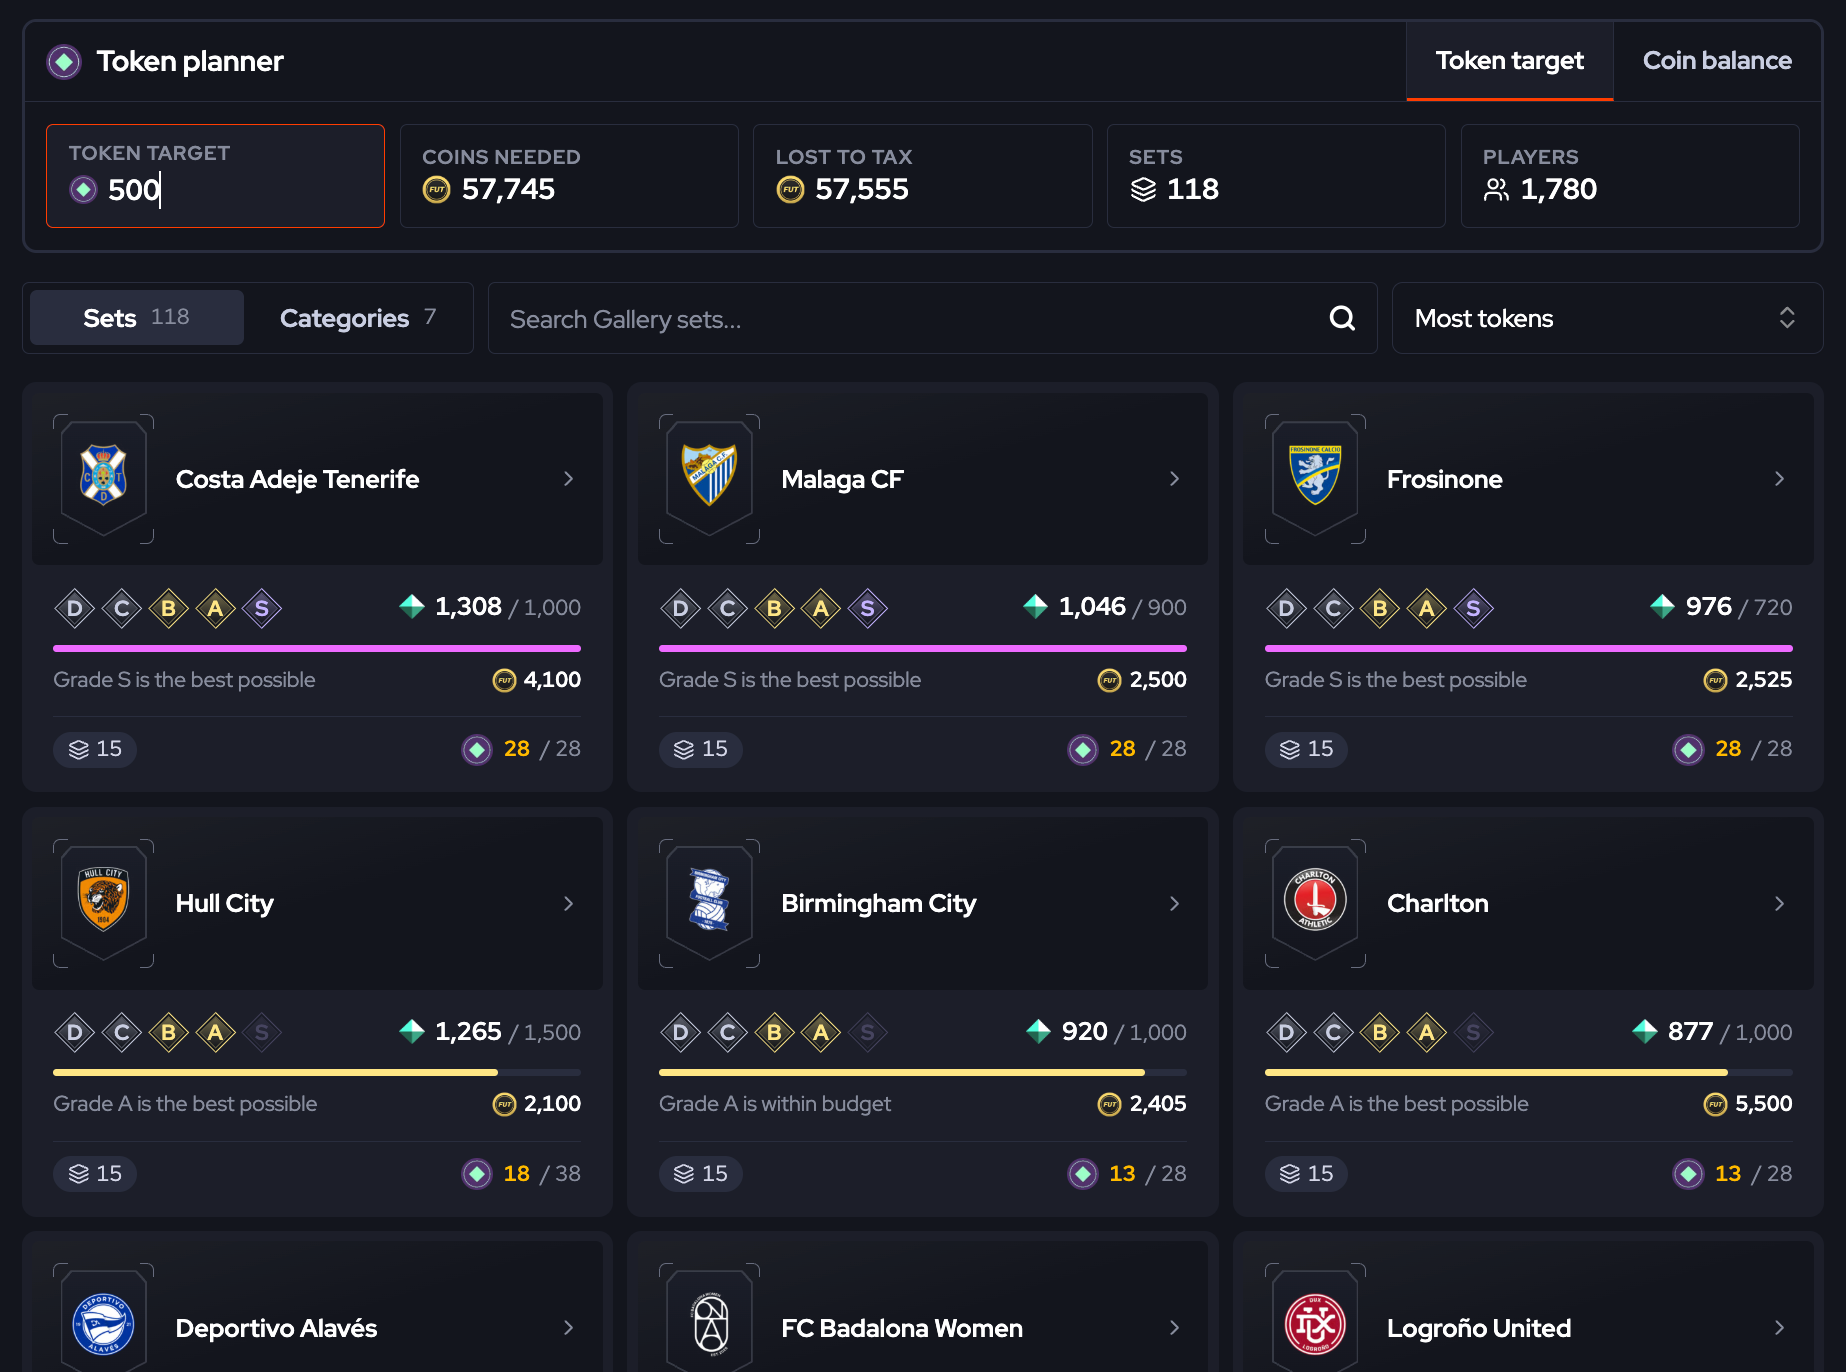Click the green diamond icon on Hull City
The width and height of the screenshot is (1846, 1372).
pos(412,1031)
